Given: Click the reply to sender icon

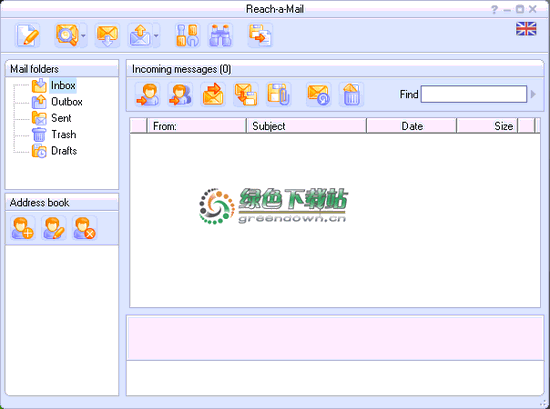Looking at the screenshot, I should (148, 94).
